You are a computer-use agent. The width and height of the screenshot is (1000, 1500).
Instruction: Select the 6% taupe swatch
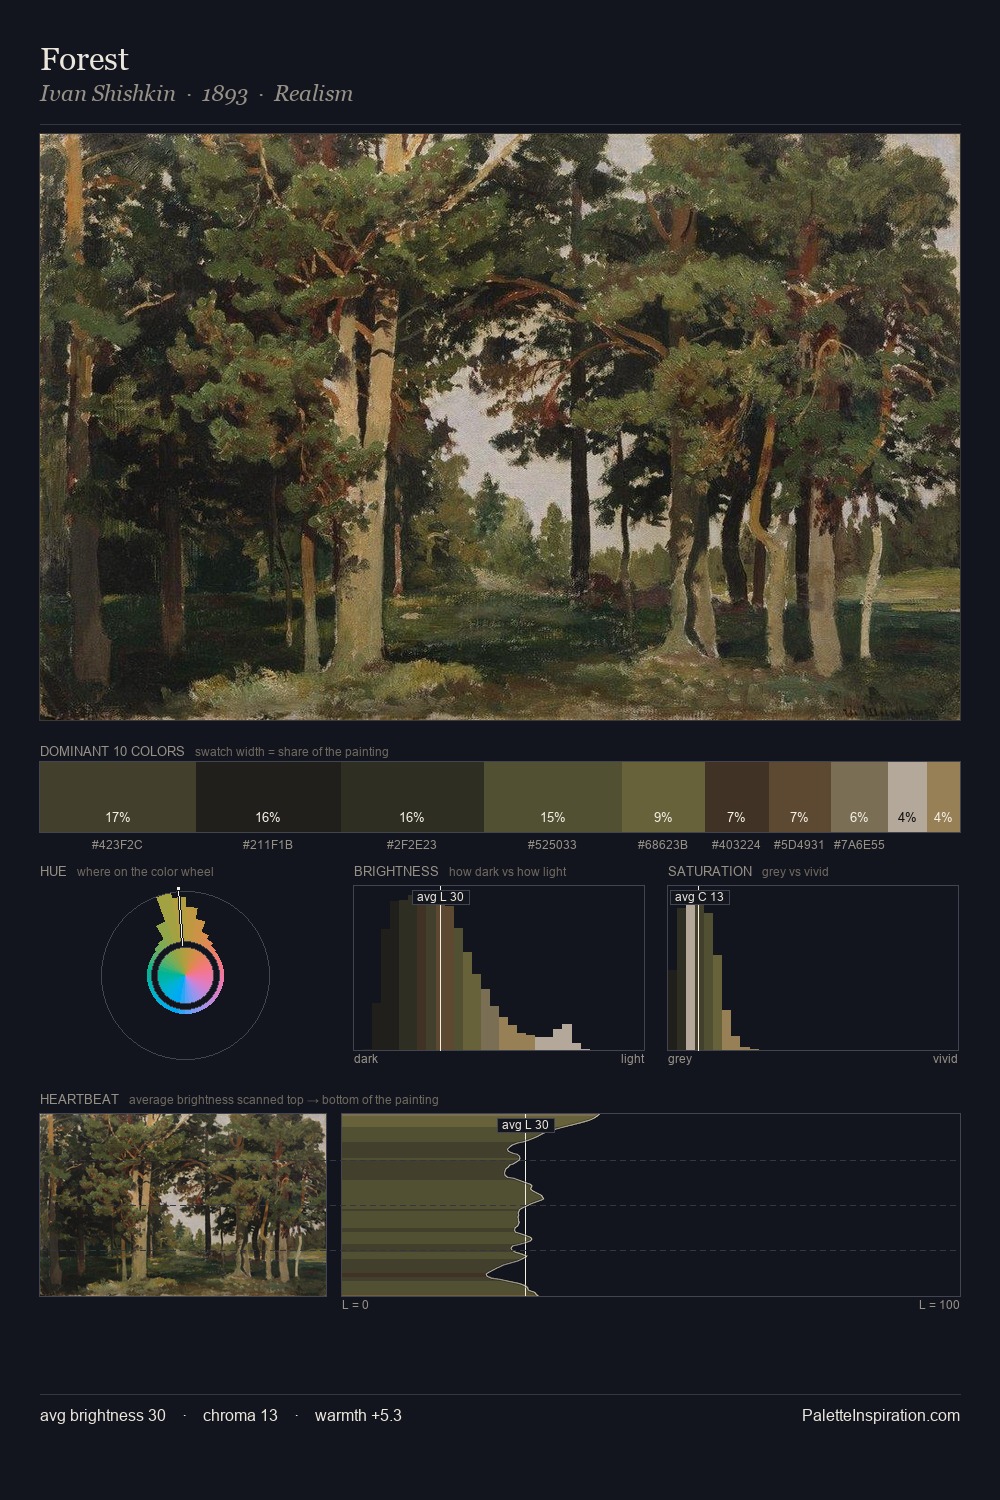tap(859, 797)
